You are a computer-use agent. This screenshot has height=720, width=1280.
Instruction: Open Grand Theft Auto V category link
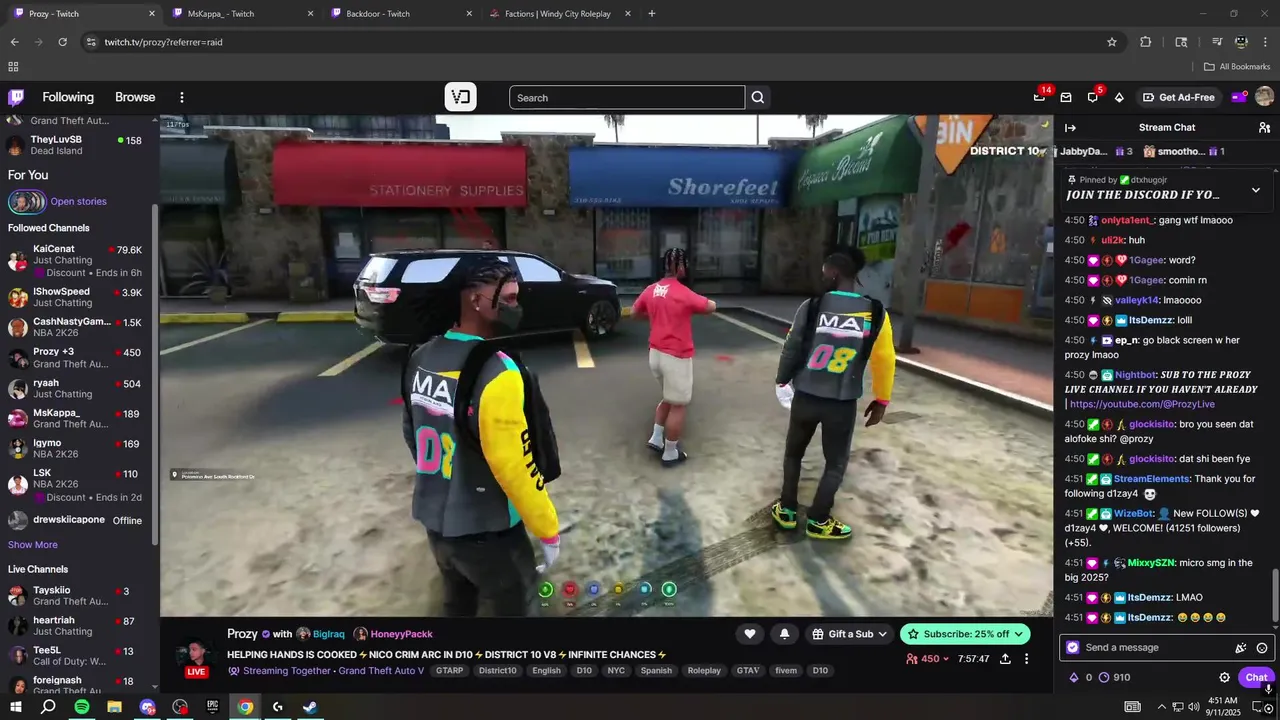pos(382,671)
